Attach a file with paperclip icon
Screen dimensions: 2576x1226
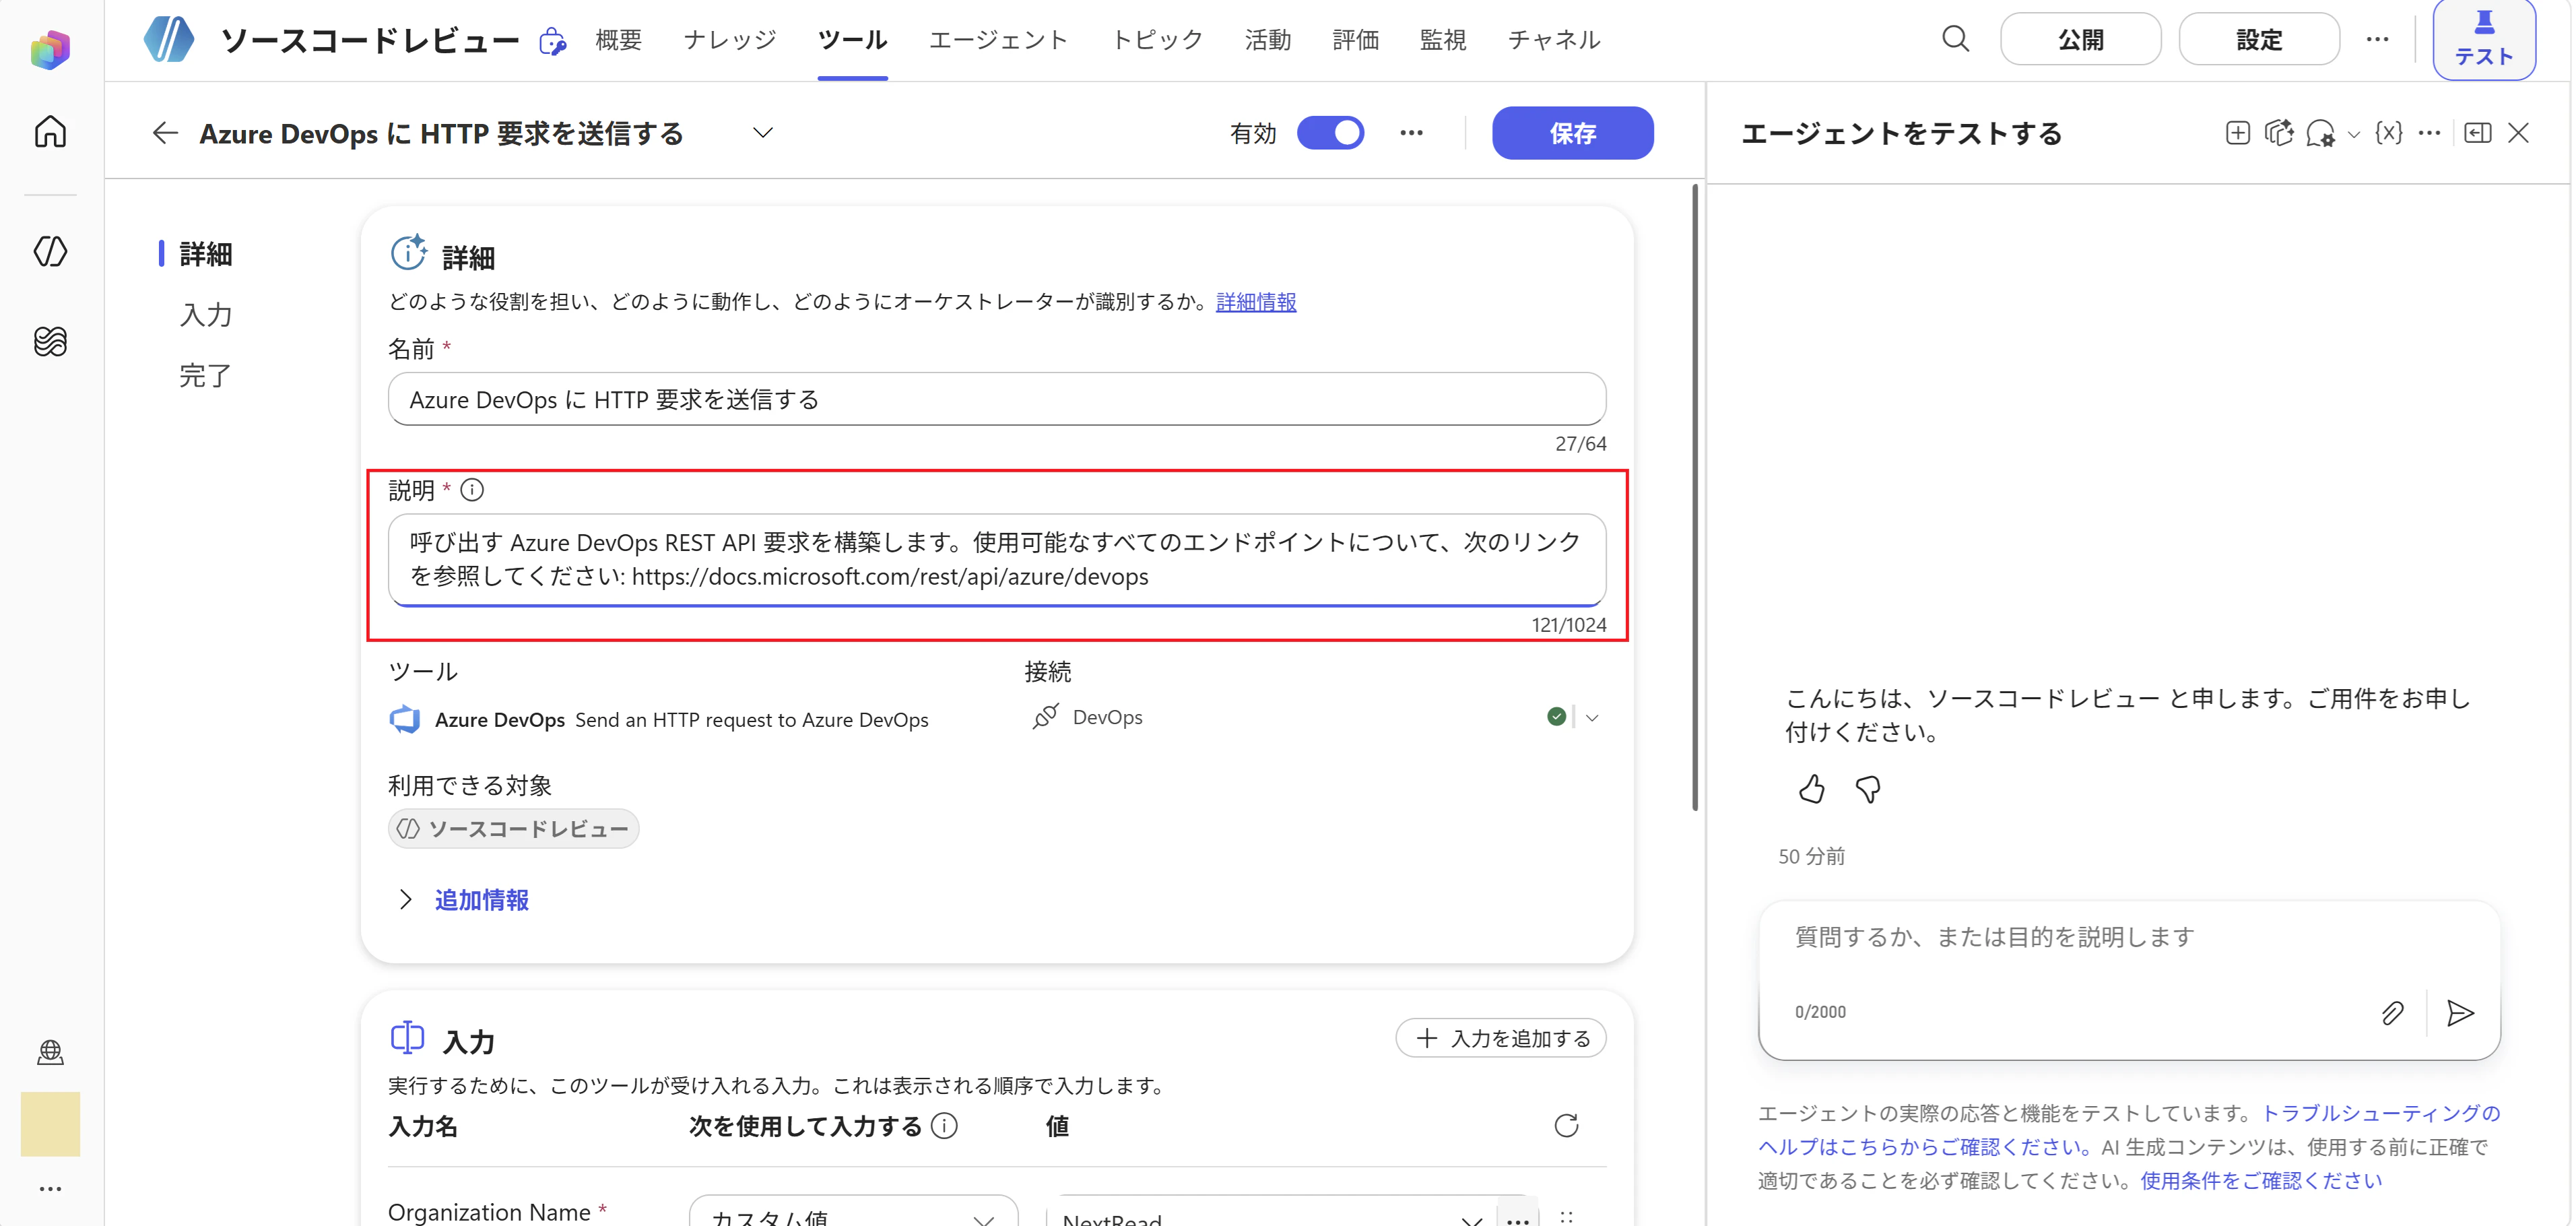tap(2392, 1013)
